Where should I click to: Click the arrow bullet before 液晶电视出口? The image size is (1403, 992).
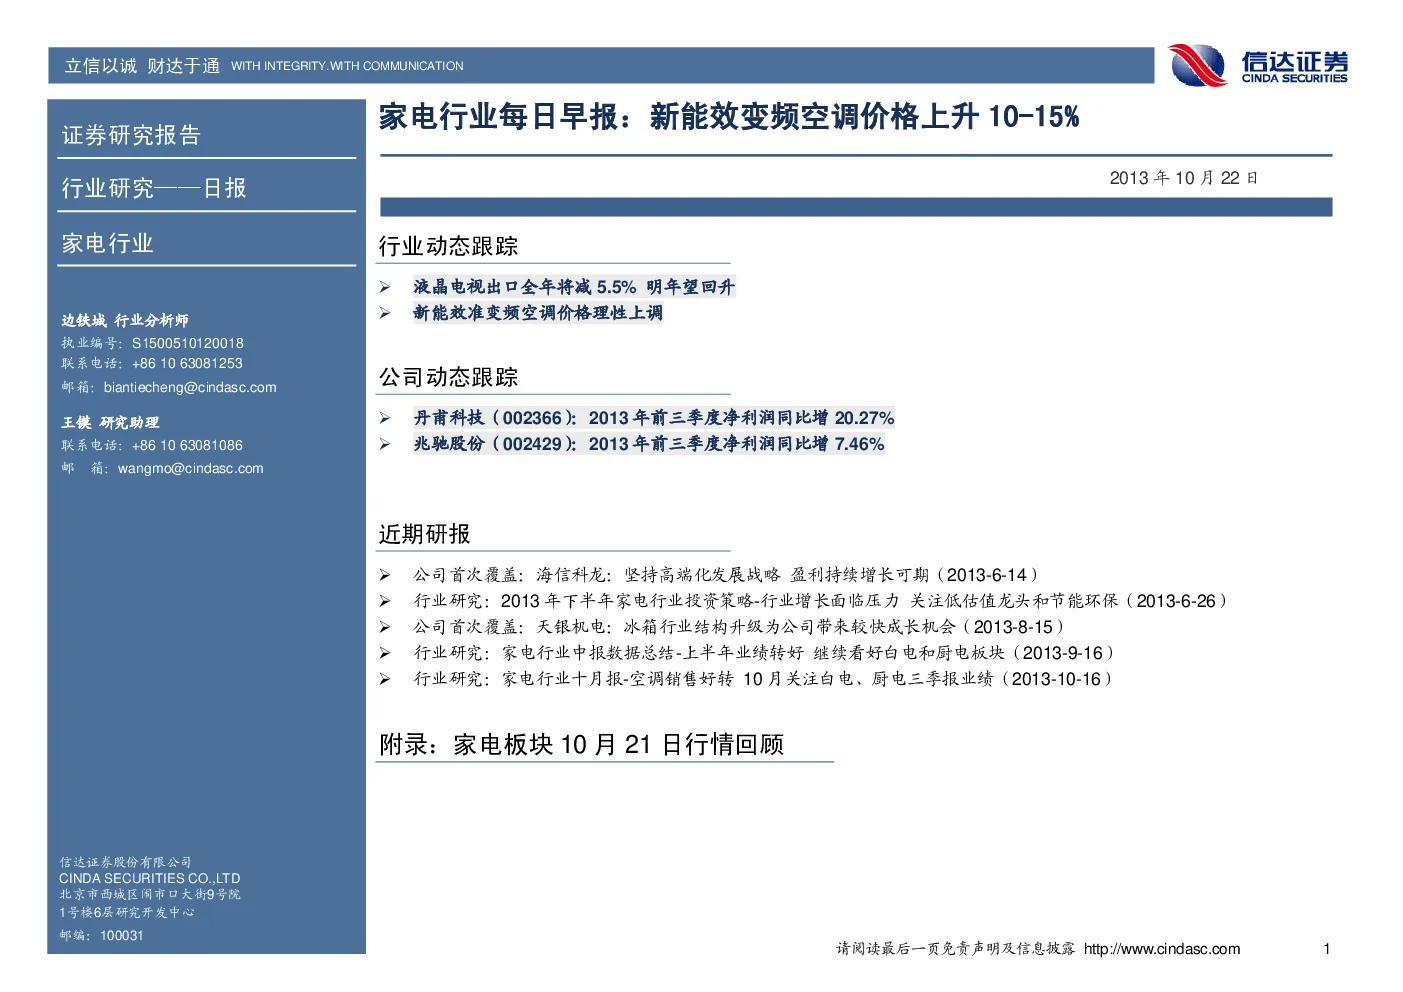pyautogui.click(x=385, y=287)
